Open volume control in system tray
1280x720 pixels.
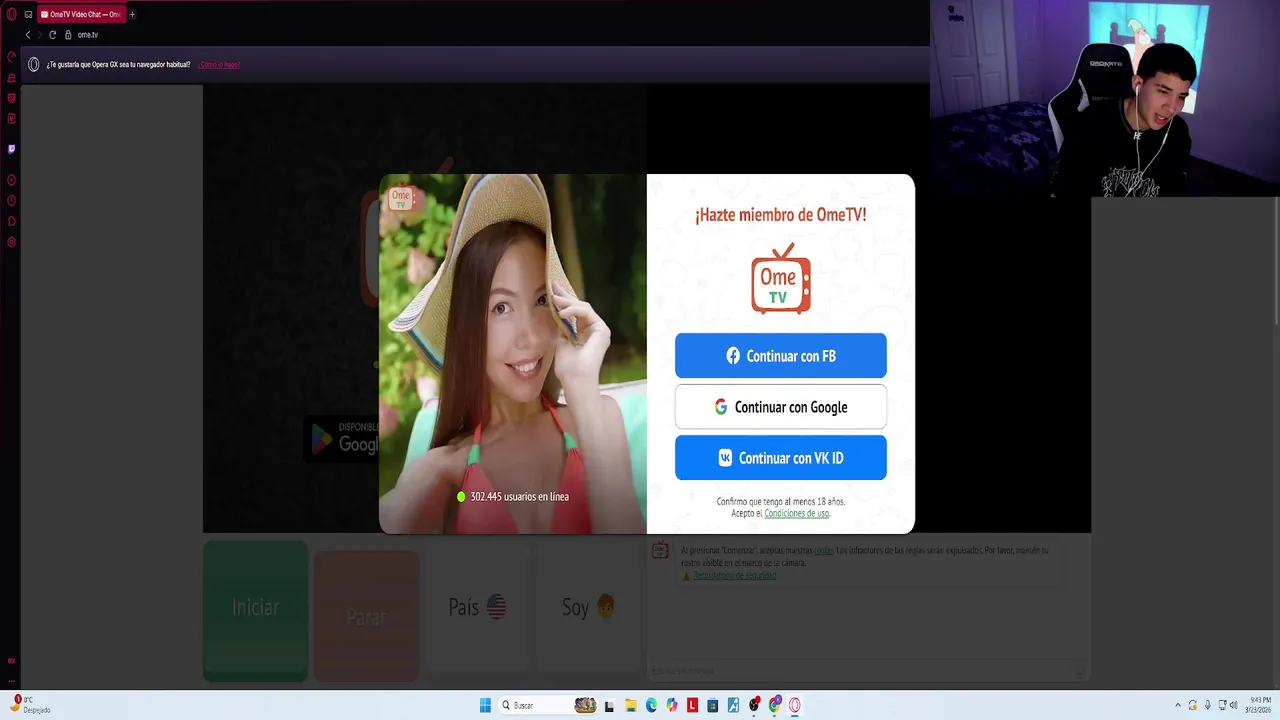tap(1233, 705)
